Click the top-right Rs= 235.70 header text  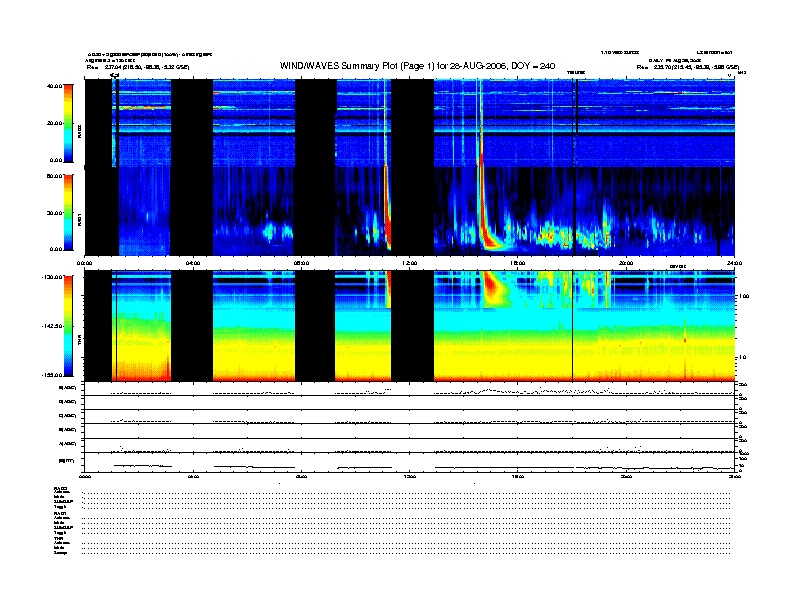(x=688, y=67)
